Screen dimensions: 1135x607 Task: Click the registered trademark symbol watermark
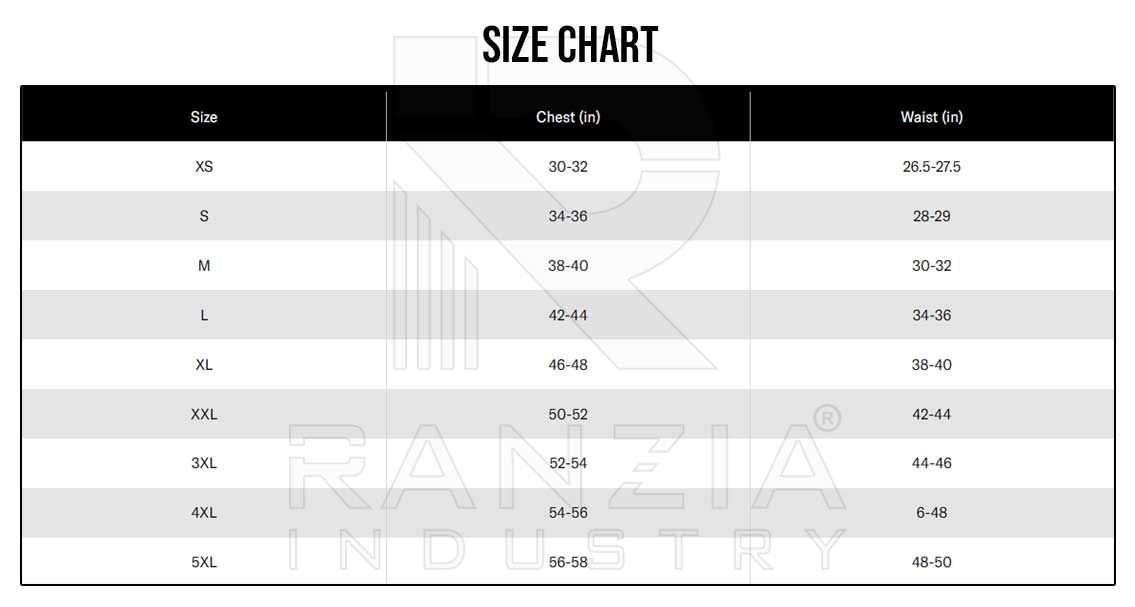click(827, 418)
